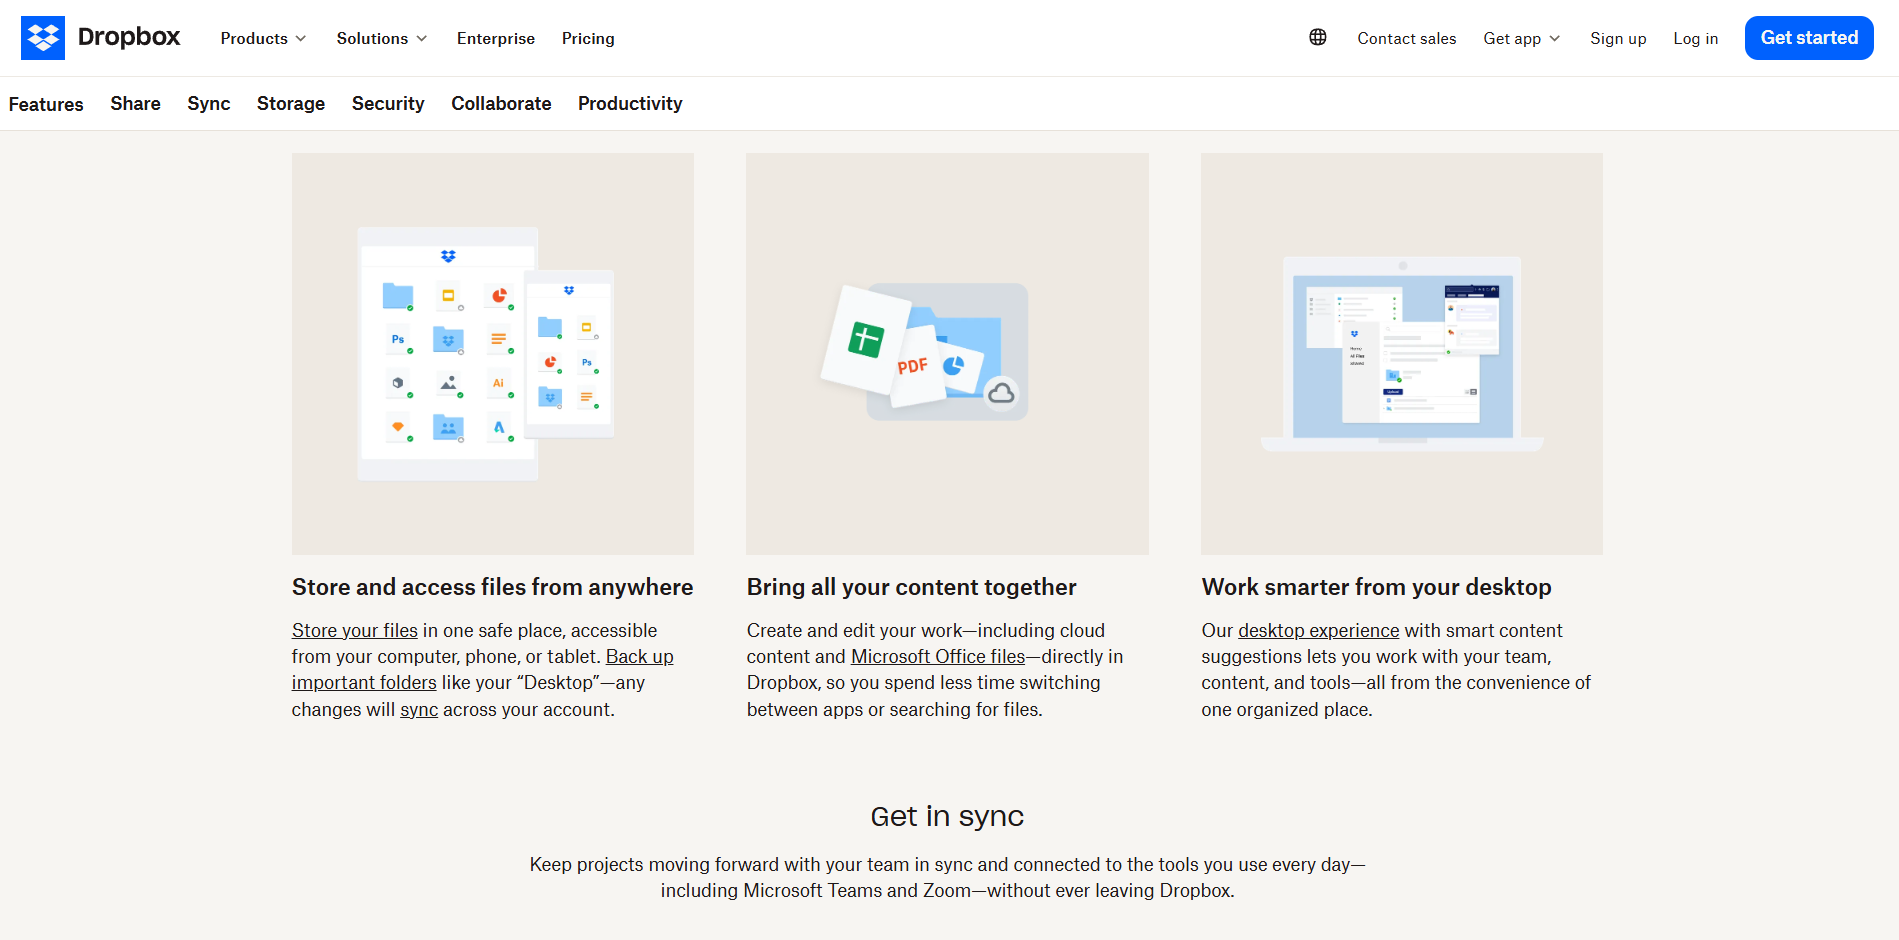Click the file grid illustration thumbnail
Image resolution: width=1899 pixels, height=940 pixels.
pos(493,354)
